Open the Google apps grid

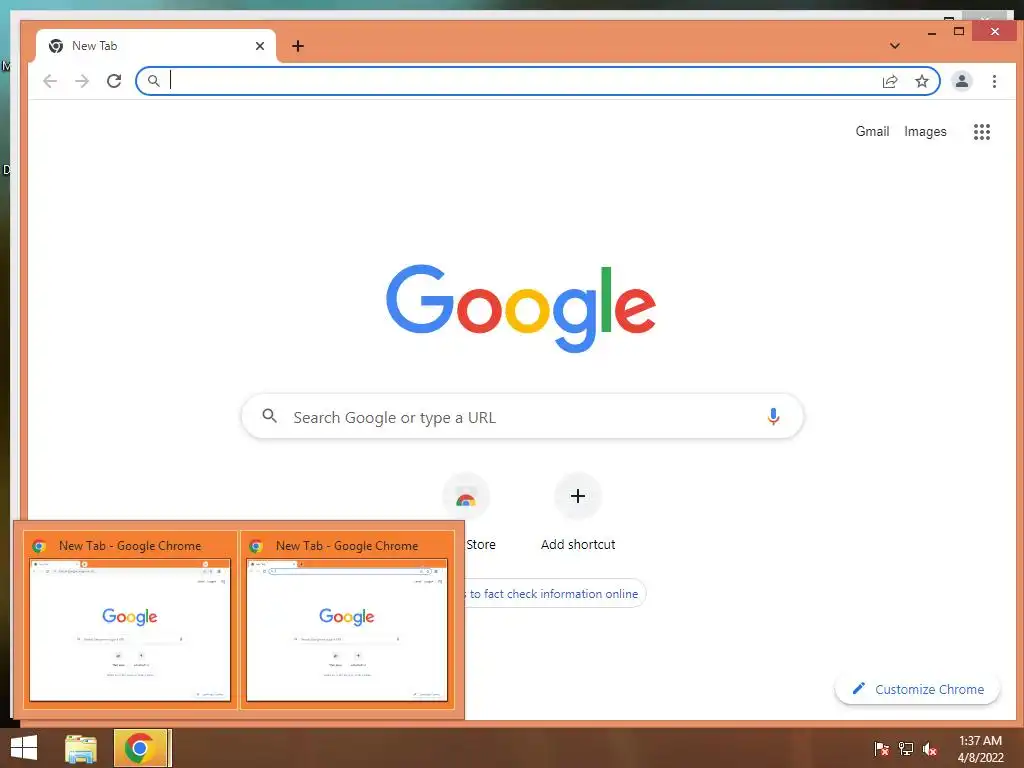tap(982, 132)
